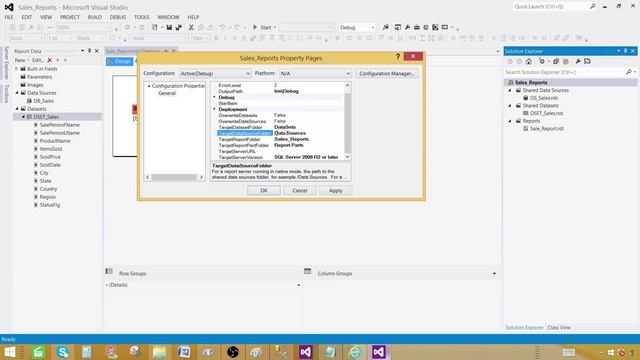640x360 pixels.
Task: Open the BUILD menu
Action: coord(95,17)
